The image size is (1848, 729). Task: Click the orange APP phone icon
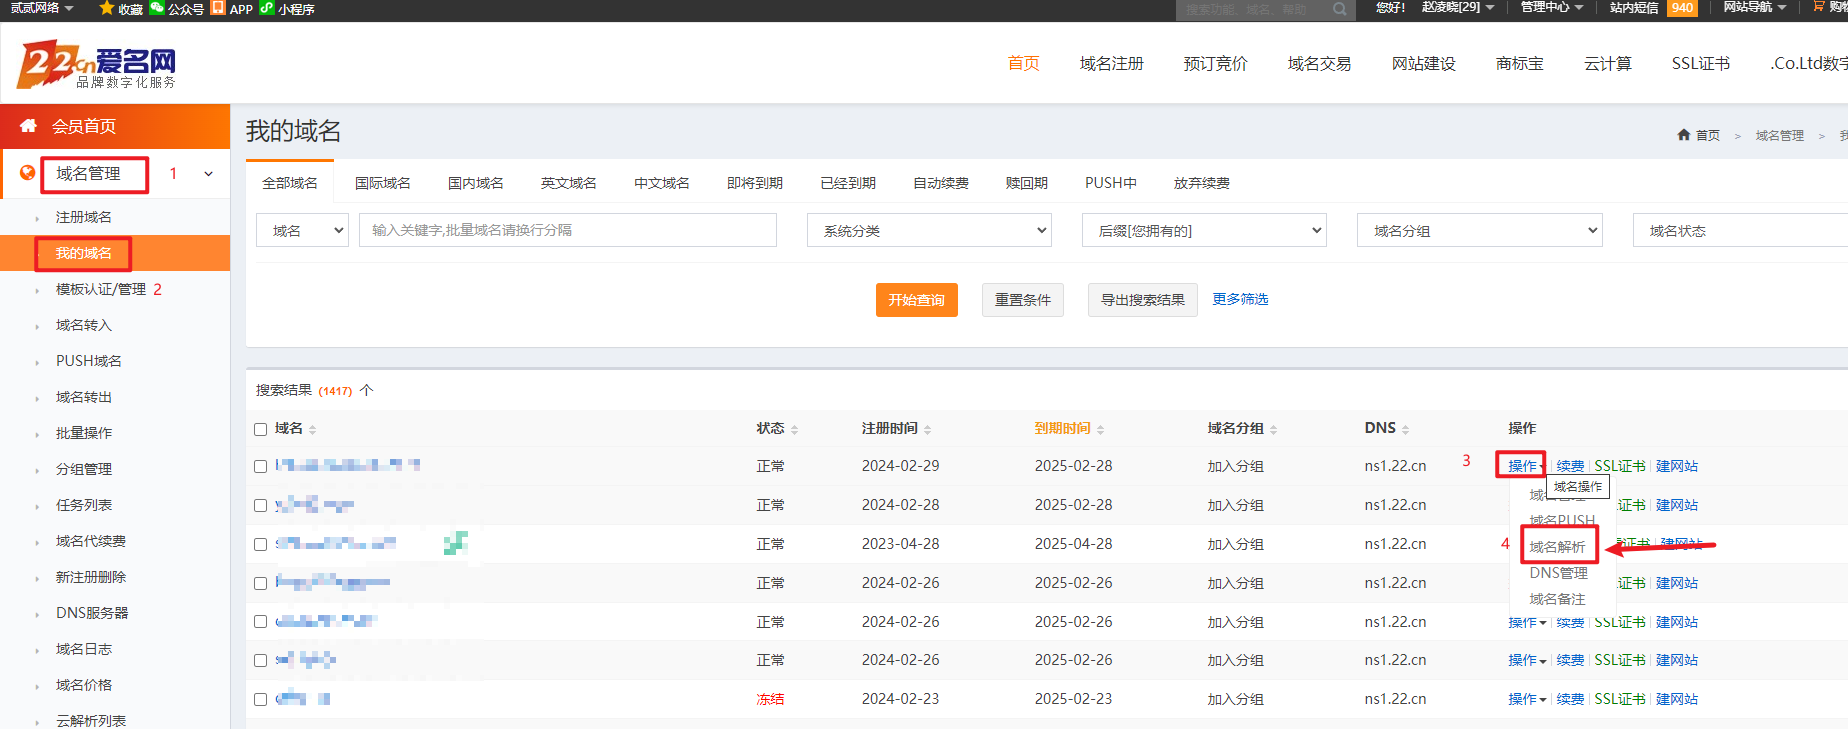(x=218, y=8)
